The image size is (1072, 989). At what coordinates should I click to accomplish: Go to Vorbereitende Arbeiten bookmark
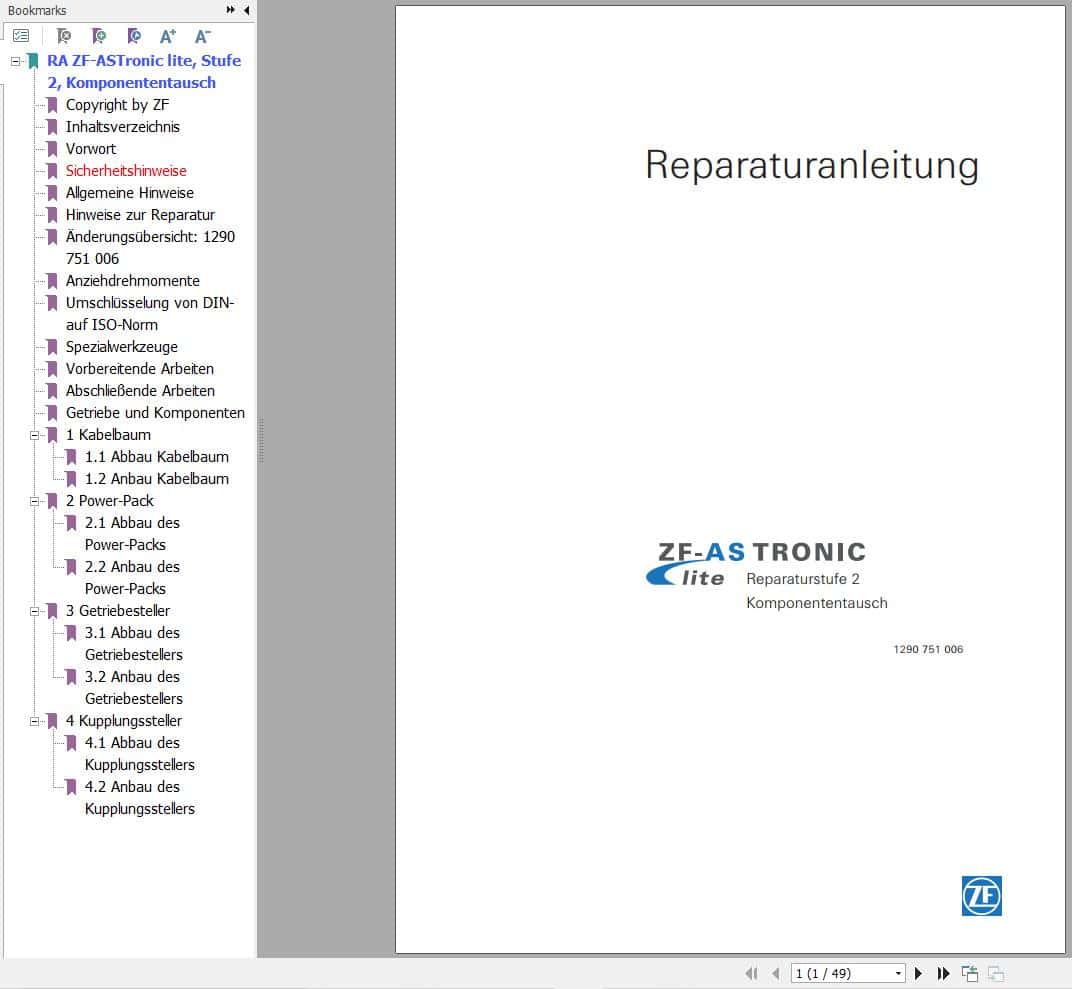(139, 368)
